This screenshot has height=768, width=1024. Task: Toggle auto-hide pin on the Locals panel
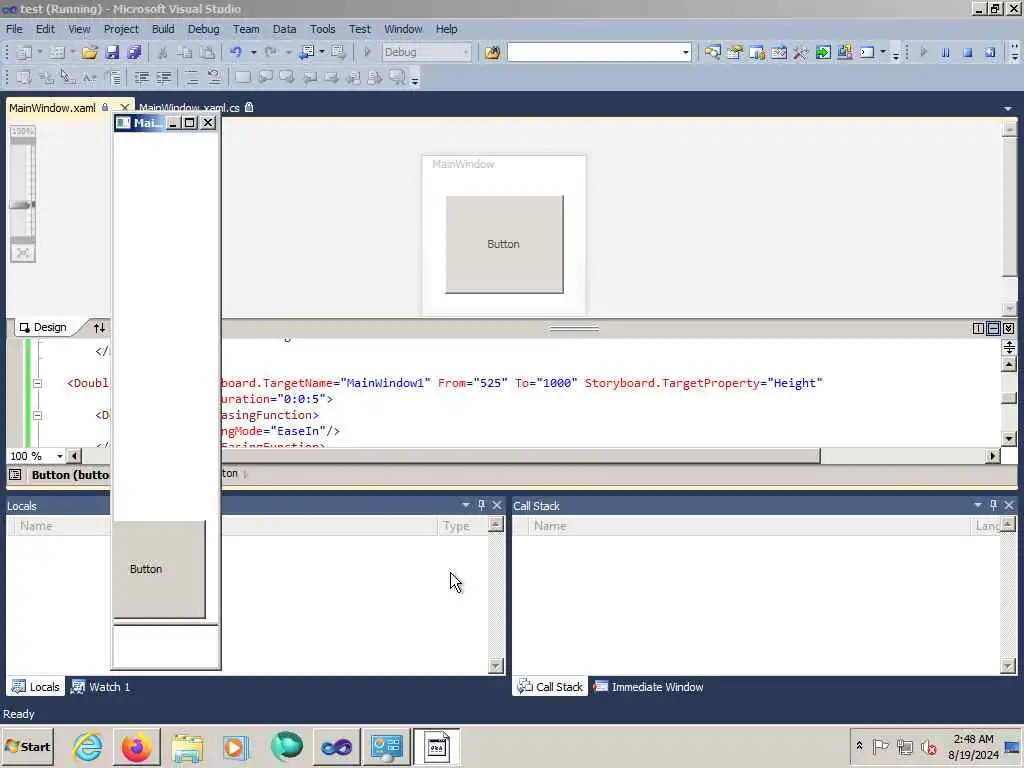[481, 505]
